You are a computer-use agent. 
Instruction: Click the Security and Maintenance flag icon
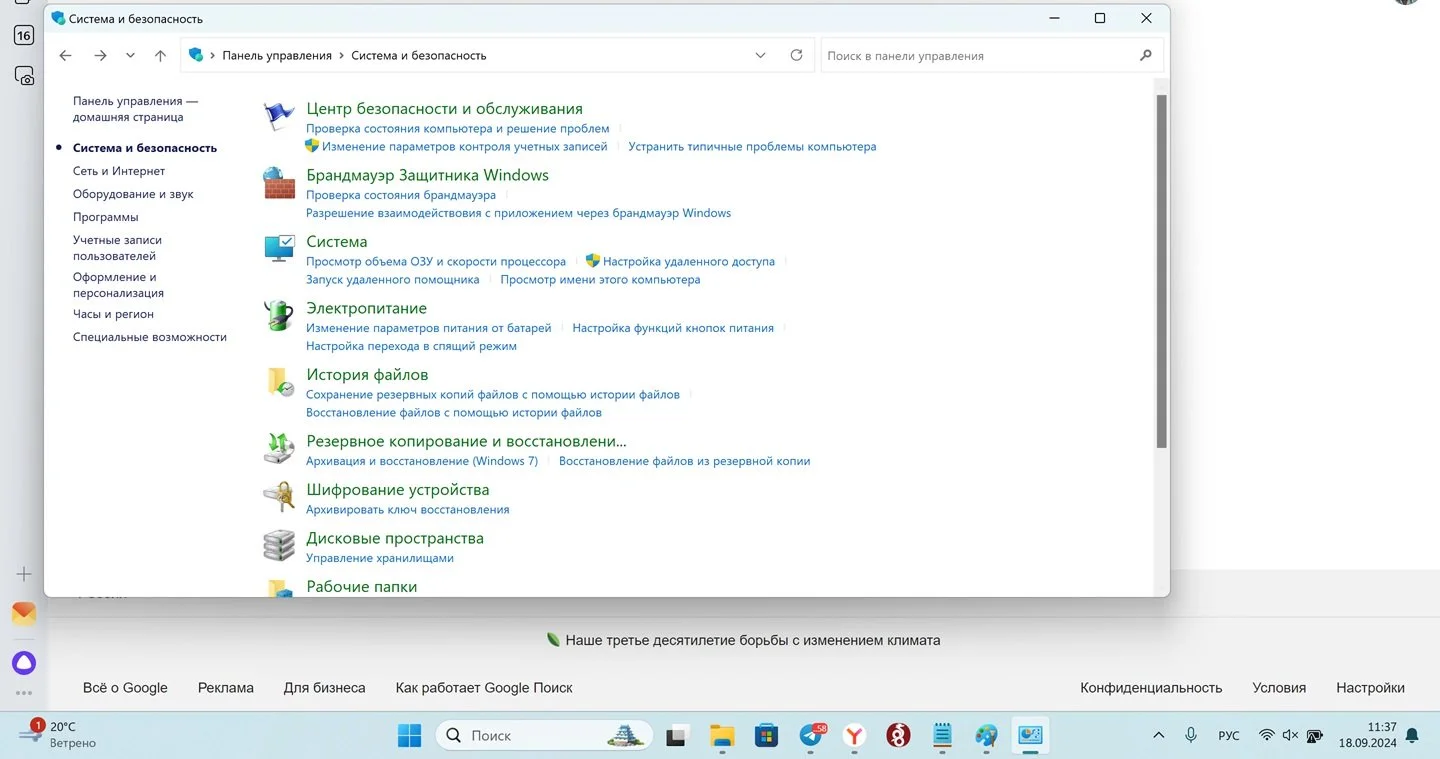click(279, 116)
